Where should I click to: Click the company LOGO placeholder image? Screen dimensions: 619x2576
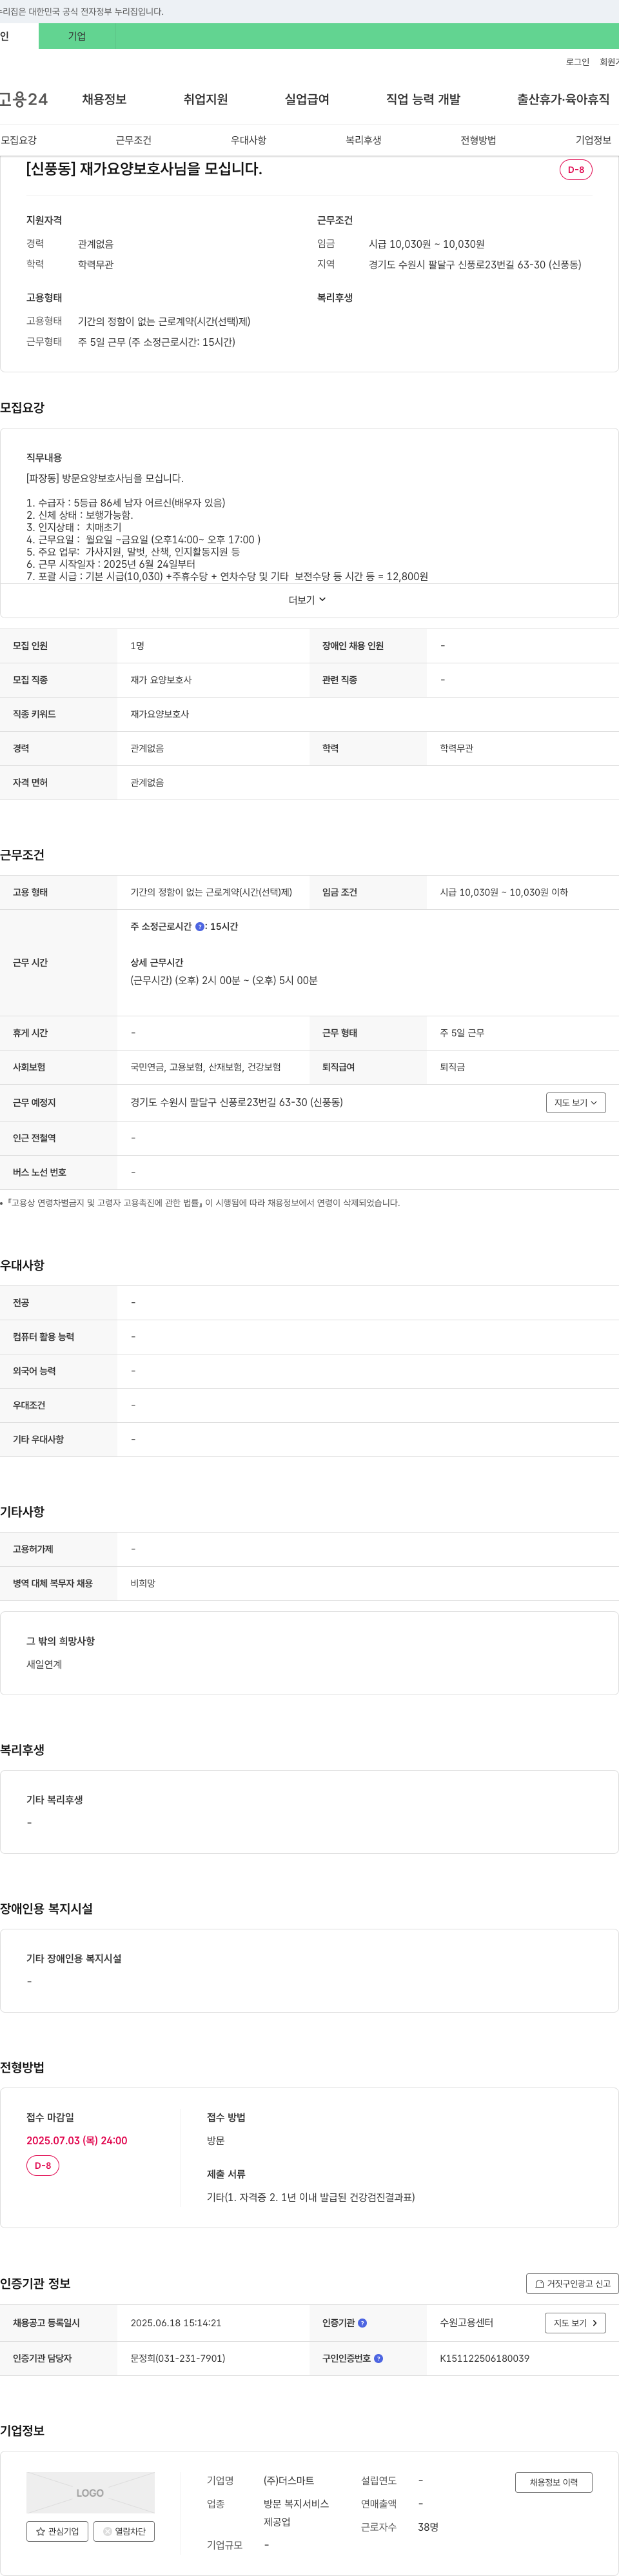(90, 2492)
